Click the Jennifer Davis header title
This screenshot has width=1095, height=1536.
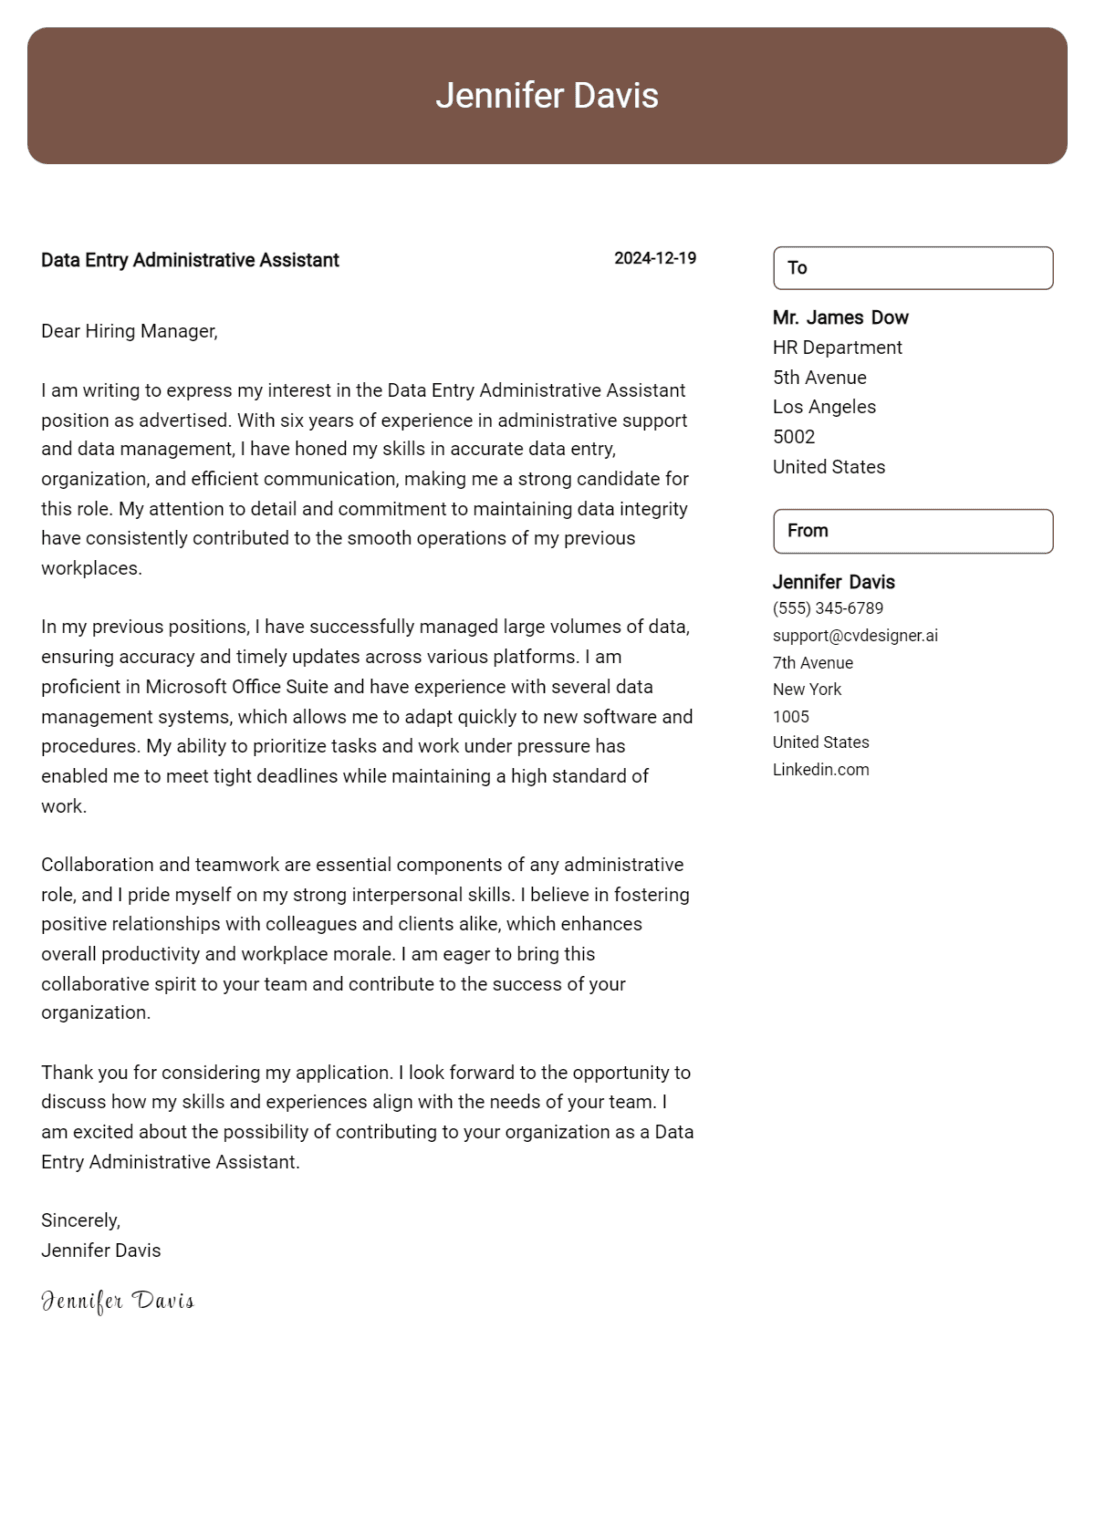point(547,96)
